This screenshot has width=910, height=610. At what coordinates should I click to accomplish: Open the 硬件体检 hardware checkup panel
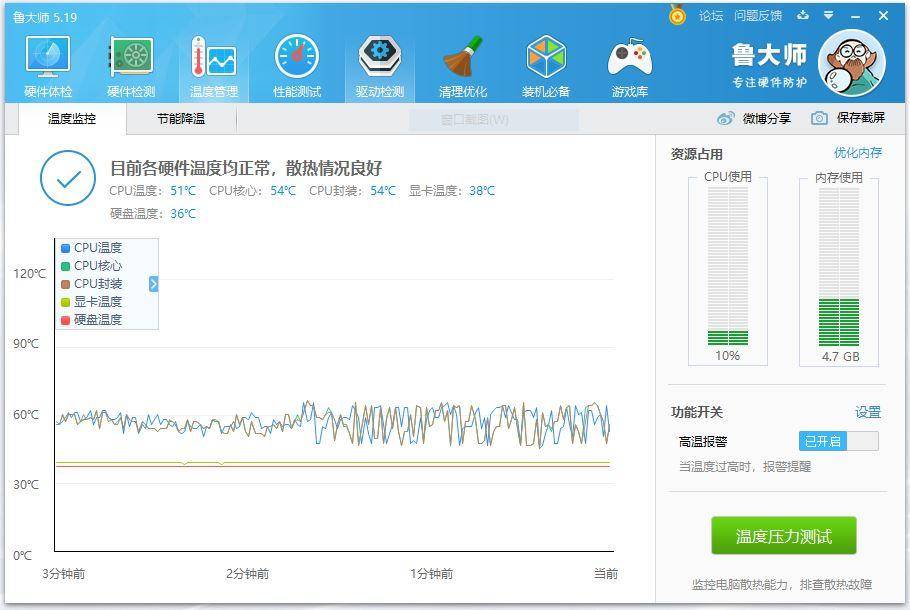point(46,62)
